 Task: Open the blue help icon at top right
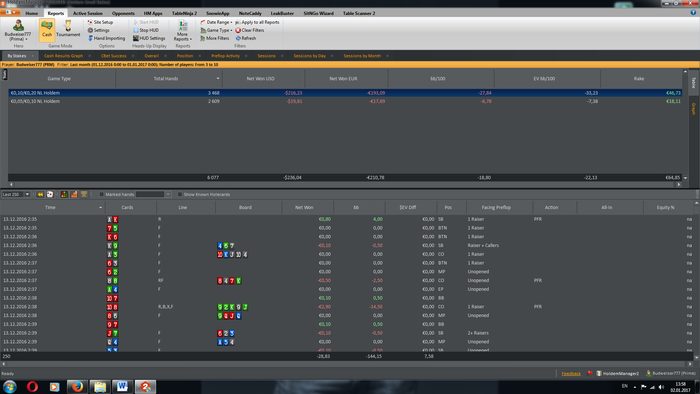693,13
